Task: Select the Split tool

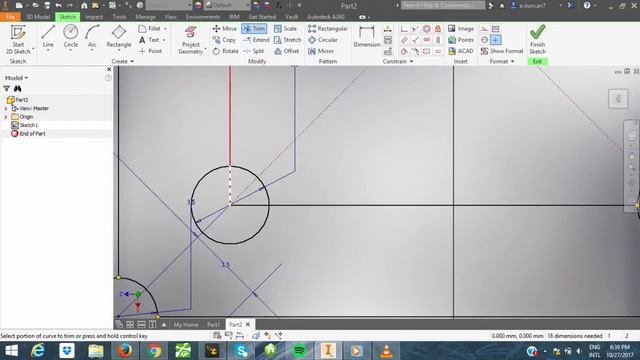Action: [x=253, y=51]
